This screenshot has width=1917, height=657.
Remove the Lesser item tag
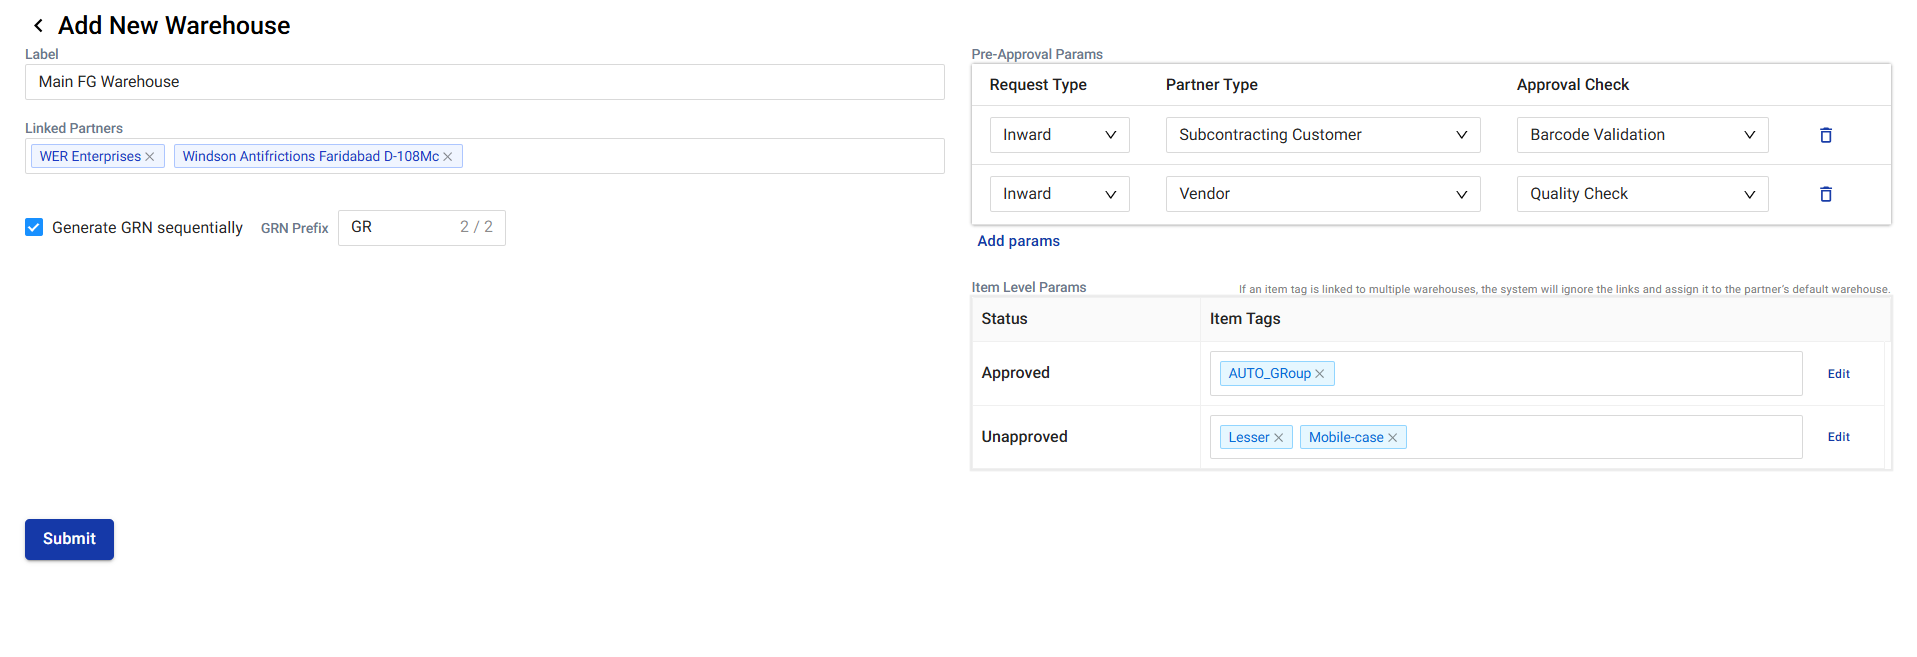tap(1278, 438)
